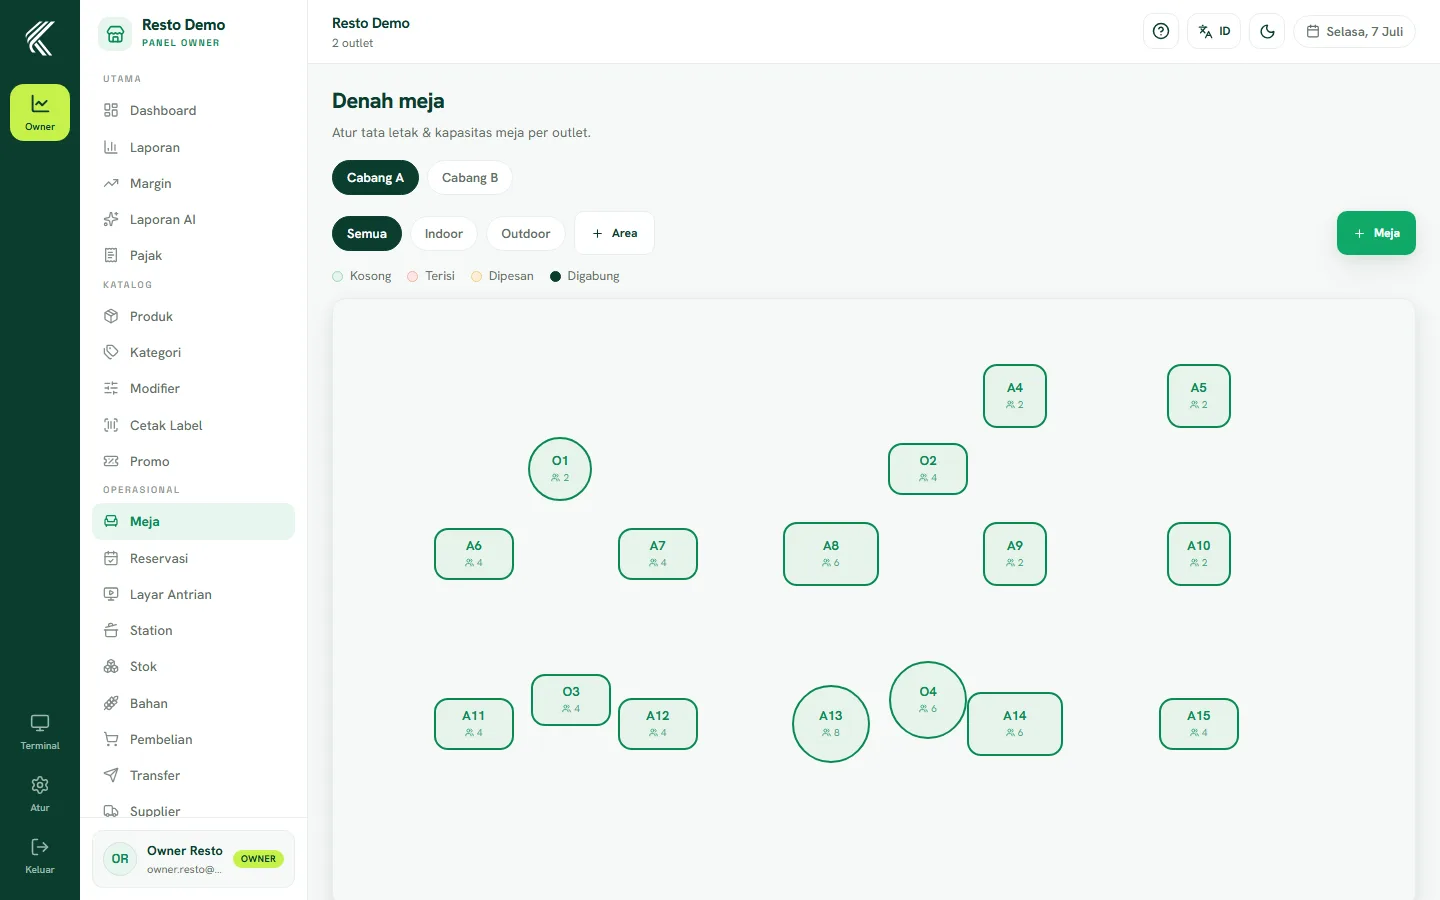Open Stok in the sidebar
The height and width of the screenshot is (900, 1440).
[x=193, y=667]
